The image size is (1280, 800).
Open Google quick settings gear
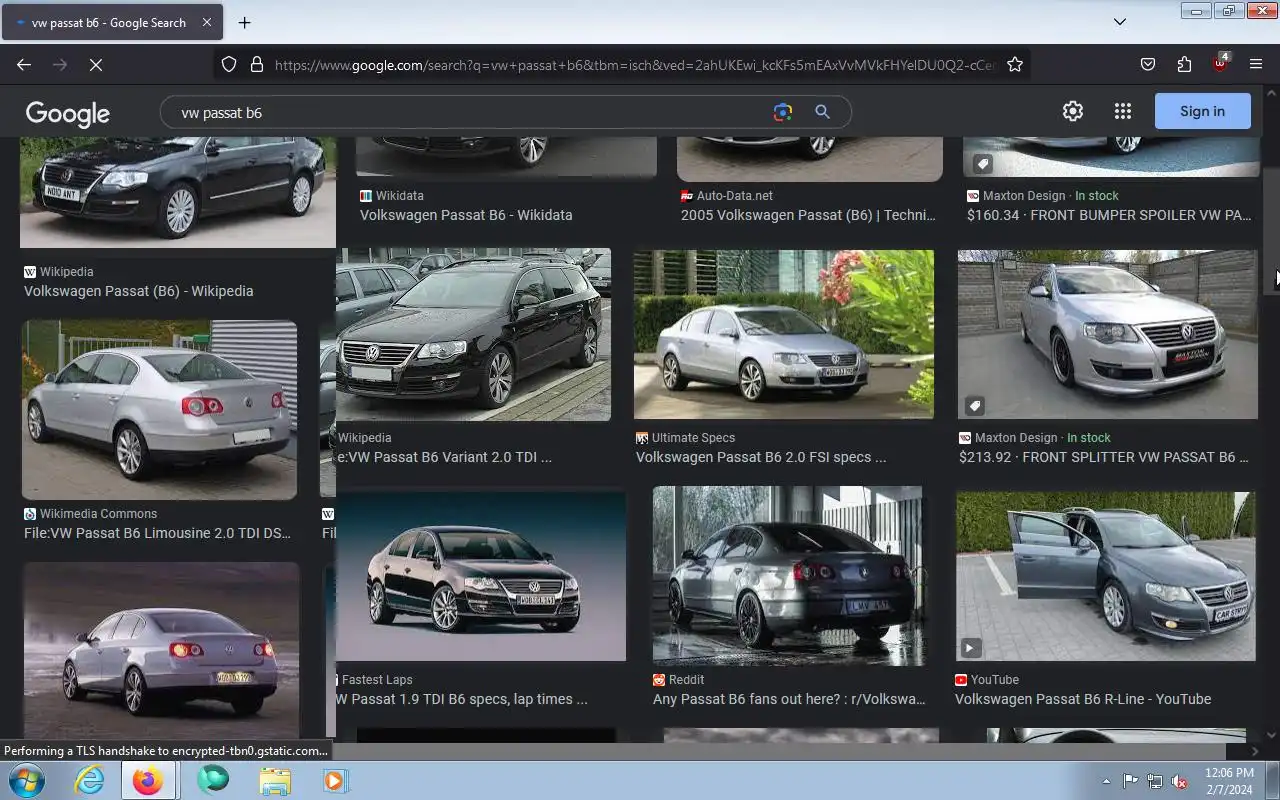pyautogui.click(x=1073, y=111)
